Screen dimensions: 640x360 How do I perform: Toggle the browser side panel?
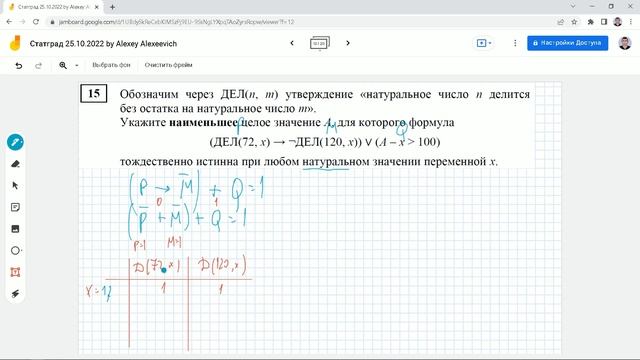pyautogui.click(x=604, y=22)
